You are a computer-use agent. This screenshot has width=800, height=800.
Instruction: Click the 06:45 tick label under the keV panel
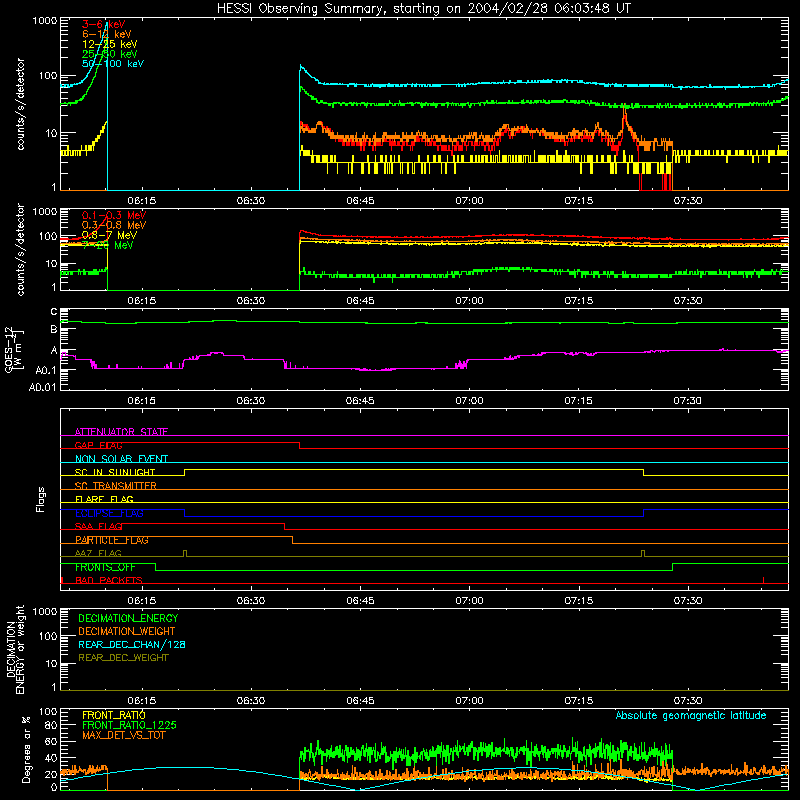pos(360,201)
